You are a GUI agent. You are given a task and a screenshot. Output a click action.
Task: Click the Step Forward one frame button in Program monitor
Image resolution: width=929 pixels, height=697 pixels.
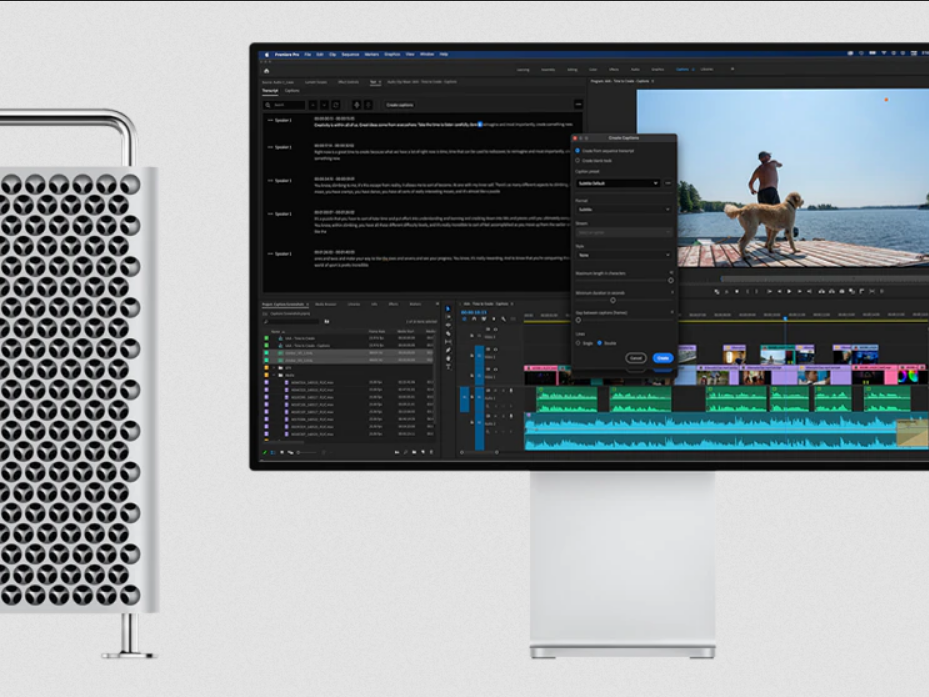(799, 291)
